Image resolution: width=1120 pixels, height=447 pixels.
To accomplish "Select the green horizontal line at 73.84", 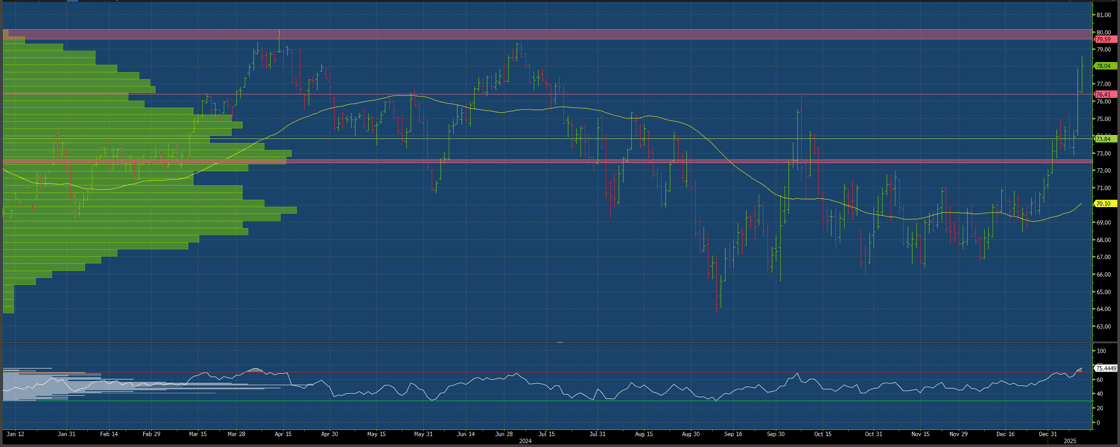I will coord(546,139).
